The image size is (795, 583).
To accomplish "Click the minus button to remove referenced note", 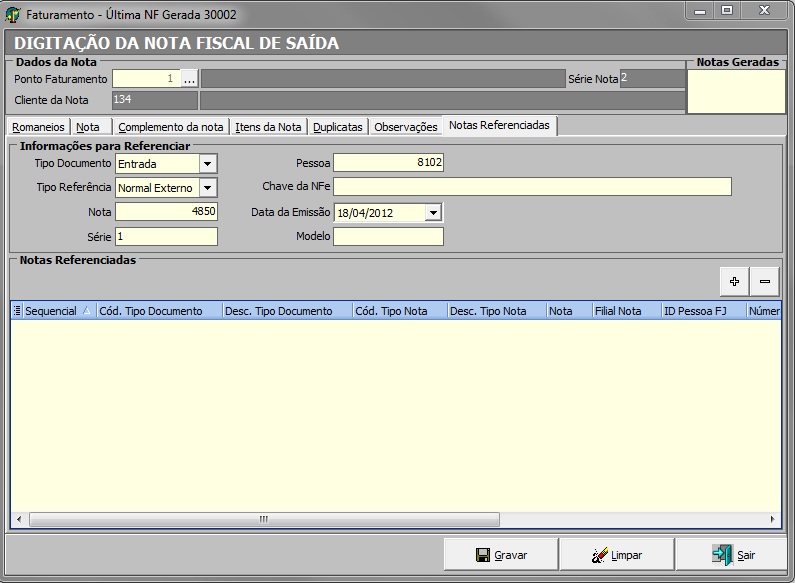I will [764, 282].
